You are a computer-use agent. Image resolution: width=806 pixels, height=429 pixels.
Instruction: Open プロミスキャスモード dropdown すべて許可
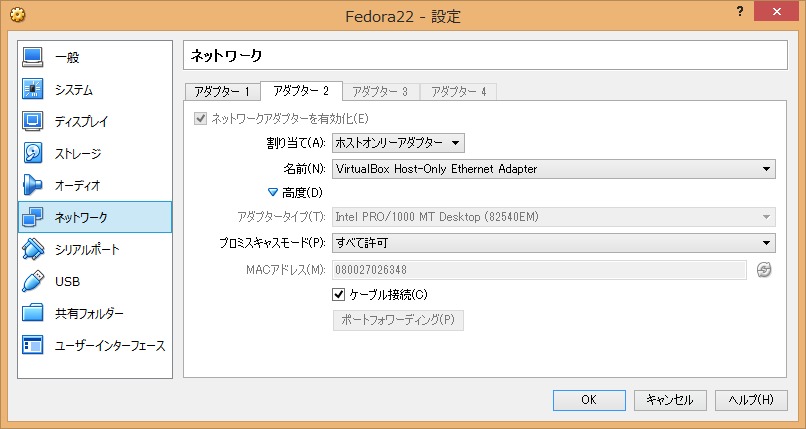click(554, 243)
